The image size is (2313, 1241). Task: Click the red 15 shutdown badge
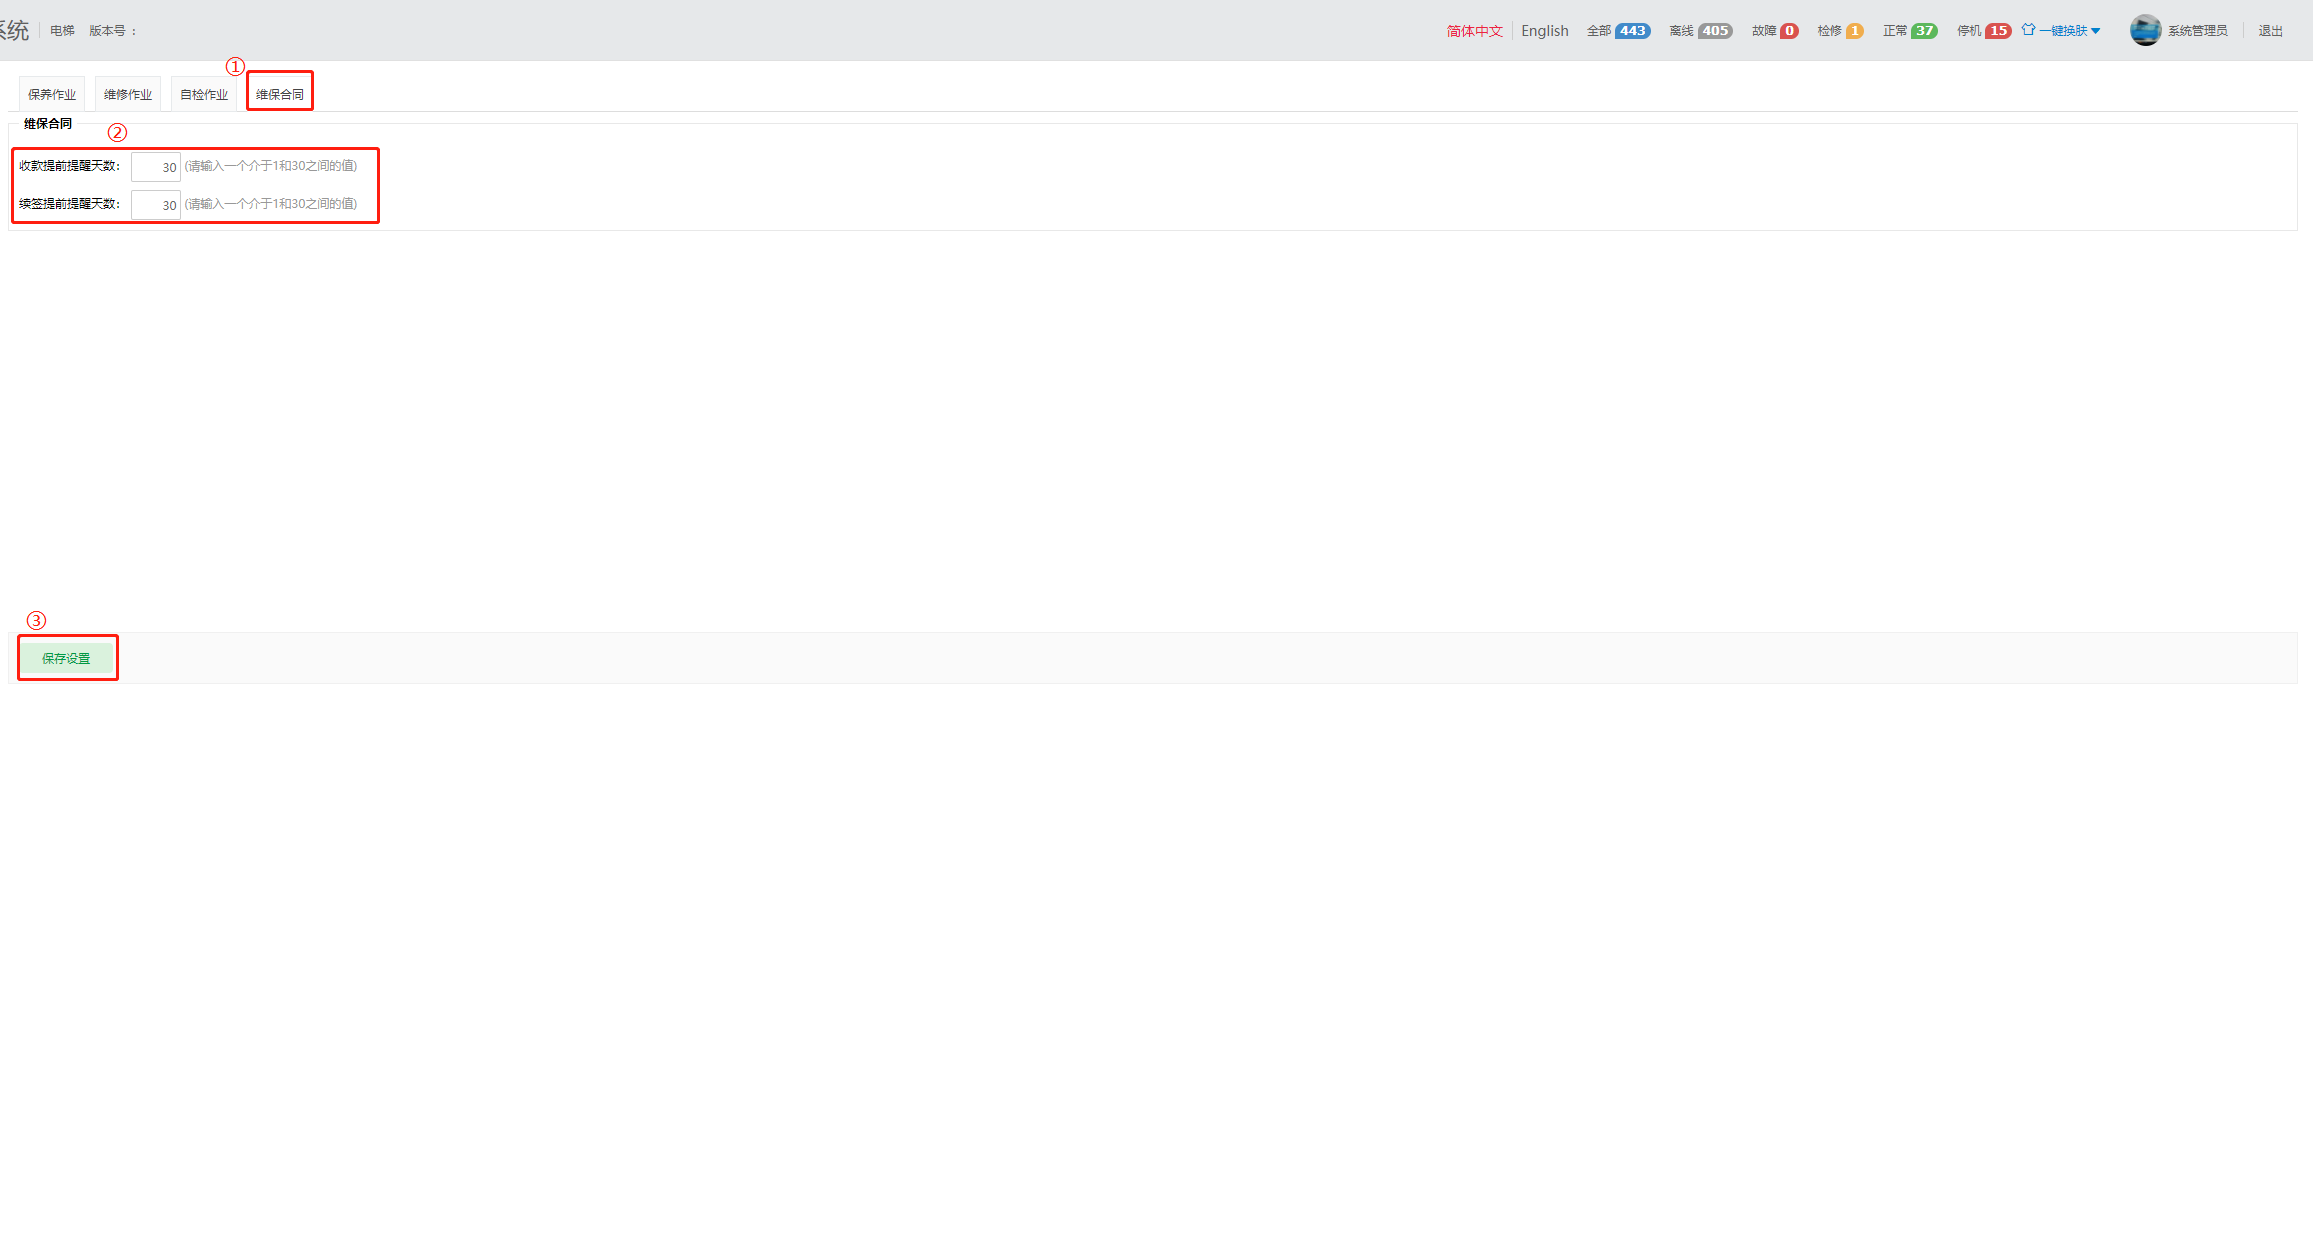coord(1998,31)
